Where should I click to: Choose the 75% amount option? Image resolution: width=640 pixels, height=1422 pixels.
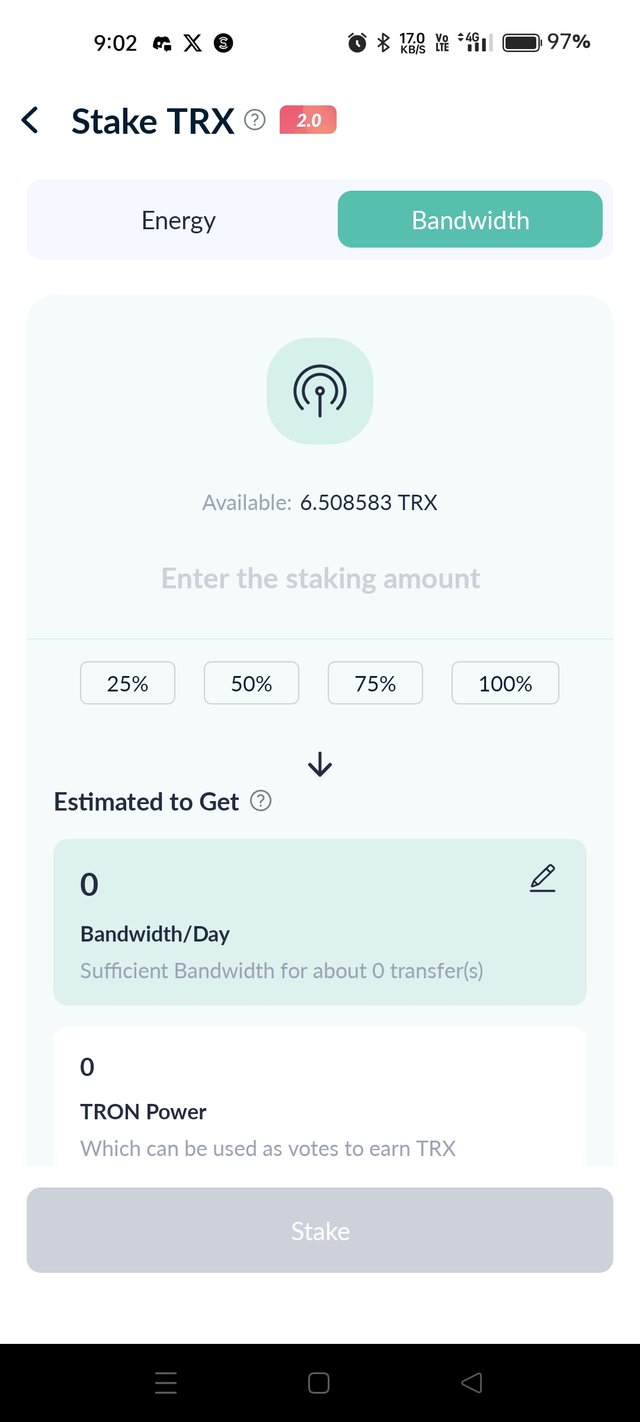point(375,684)
